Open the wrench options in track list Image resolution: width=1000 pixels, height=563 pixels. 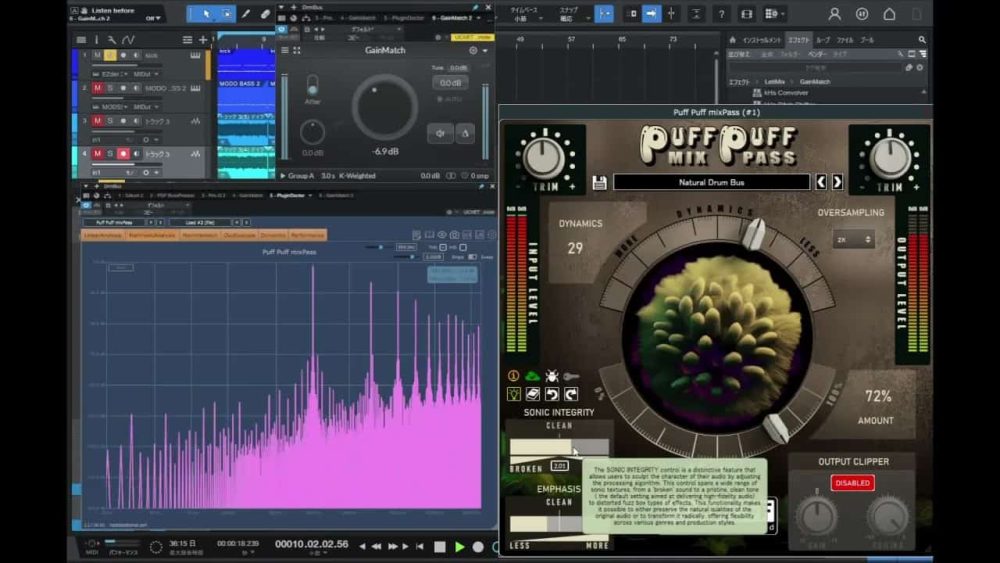(112, 40)
